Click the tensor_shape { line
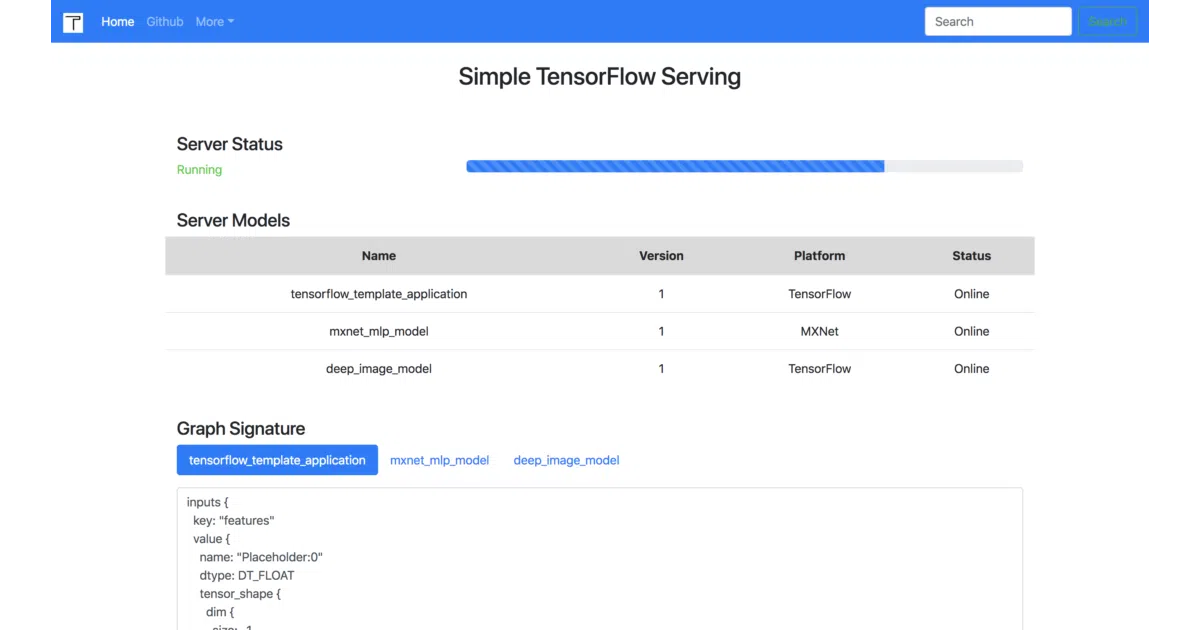Viewport: 1200px width, 630px height. point(240,594)
